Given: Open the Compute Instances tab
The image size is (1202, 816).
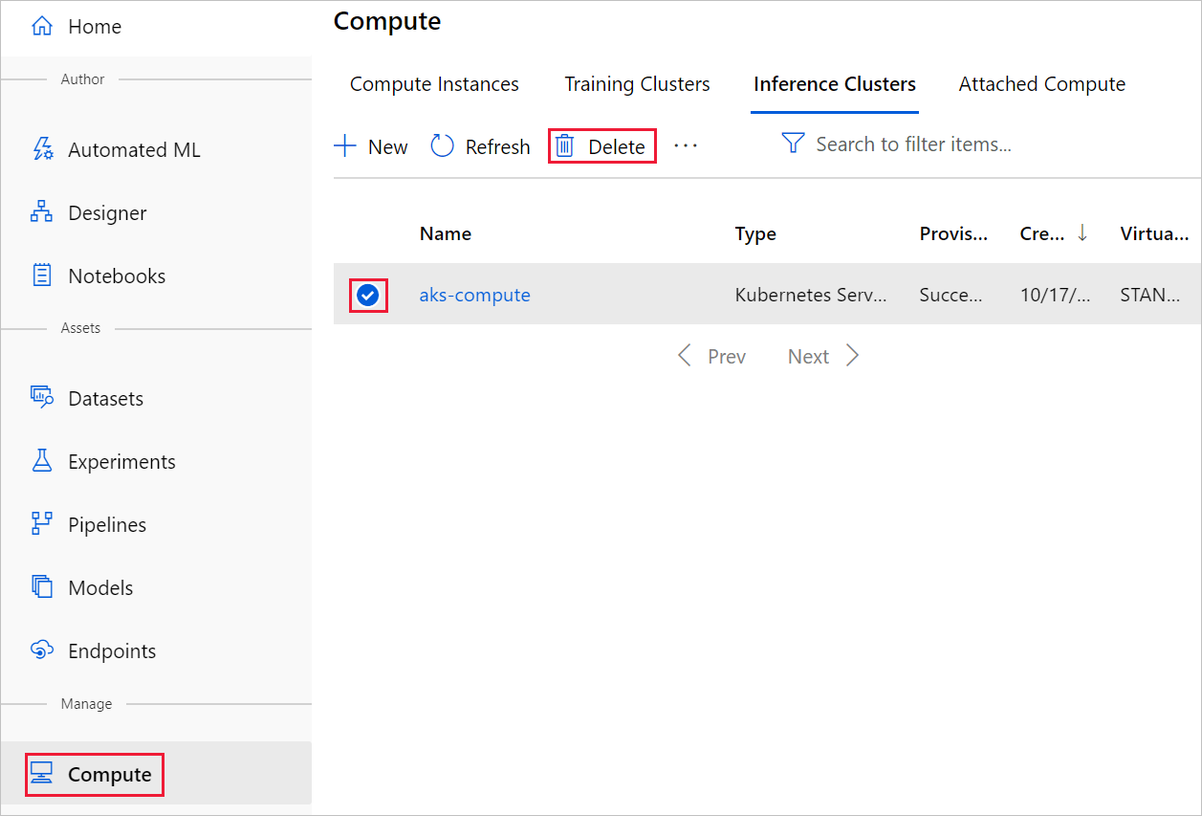Looking at the screenshot, I should pyautogui.click(x=434, y=84).
